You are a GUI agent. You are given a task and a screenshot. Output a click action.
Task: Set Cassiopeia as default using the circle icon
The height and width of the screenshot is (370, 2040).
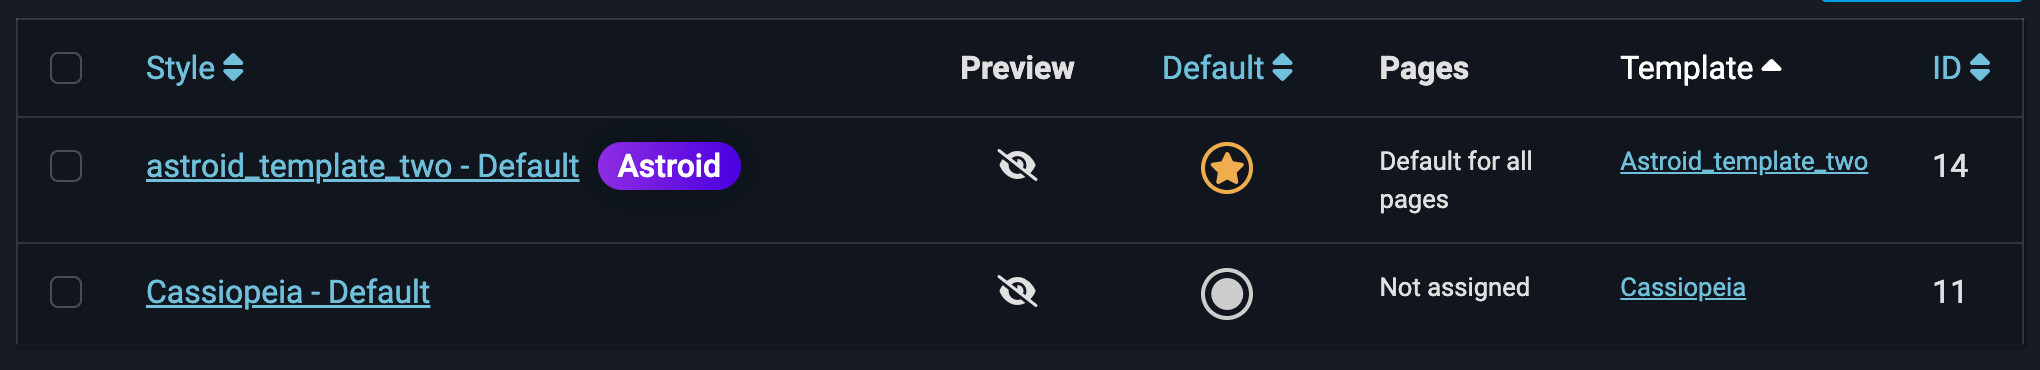pyautogui.click(x=1226, y=294)
